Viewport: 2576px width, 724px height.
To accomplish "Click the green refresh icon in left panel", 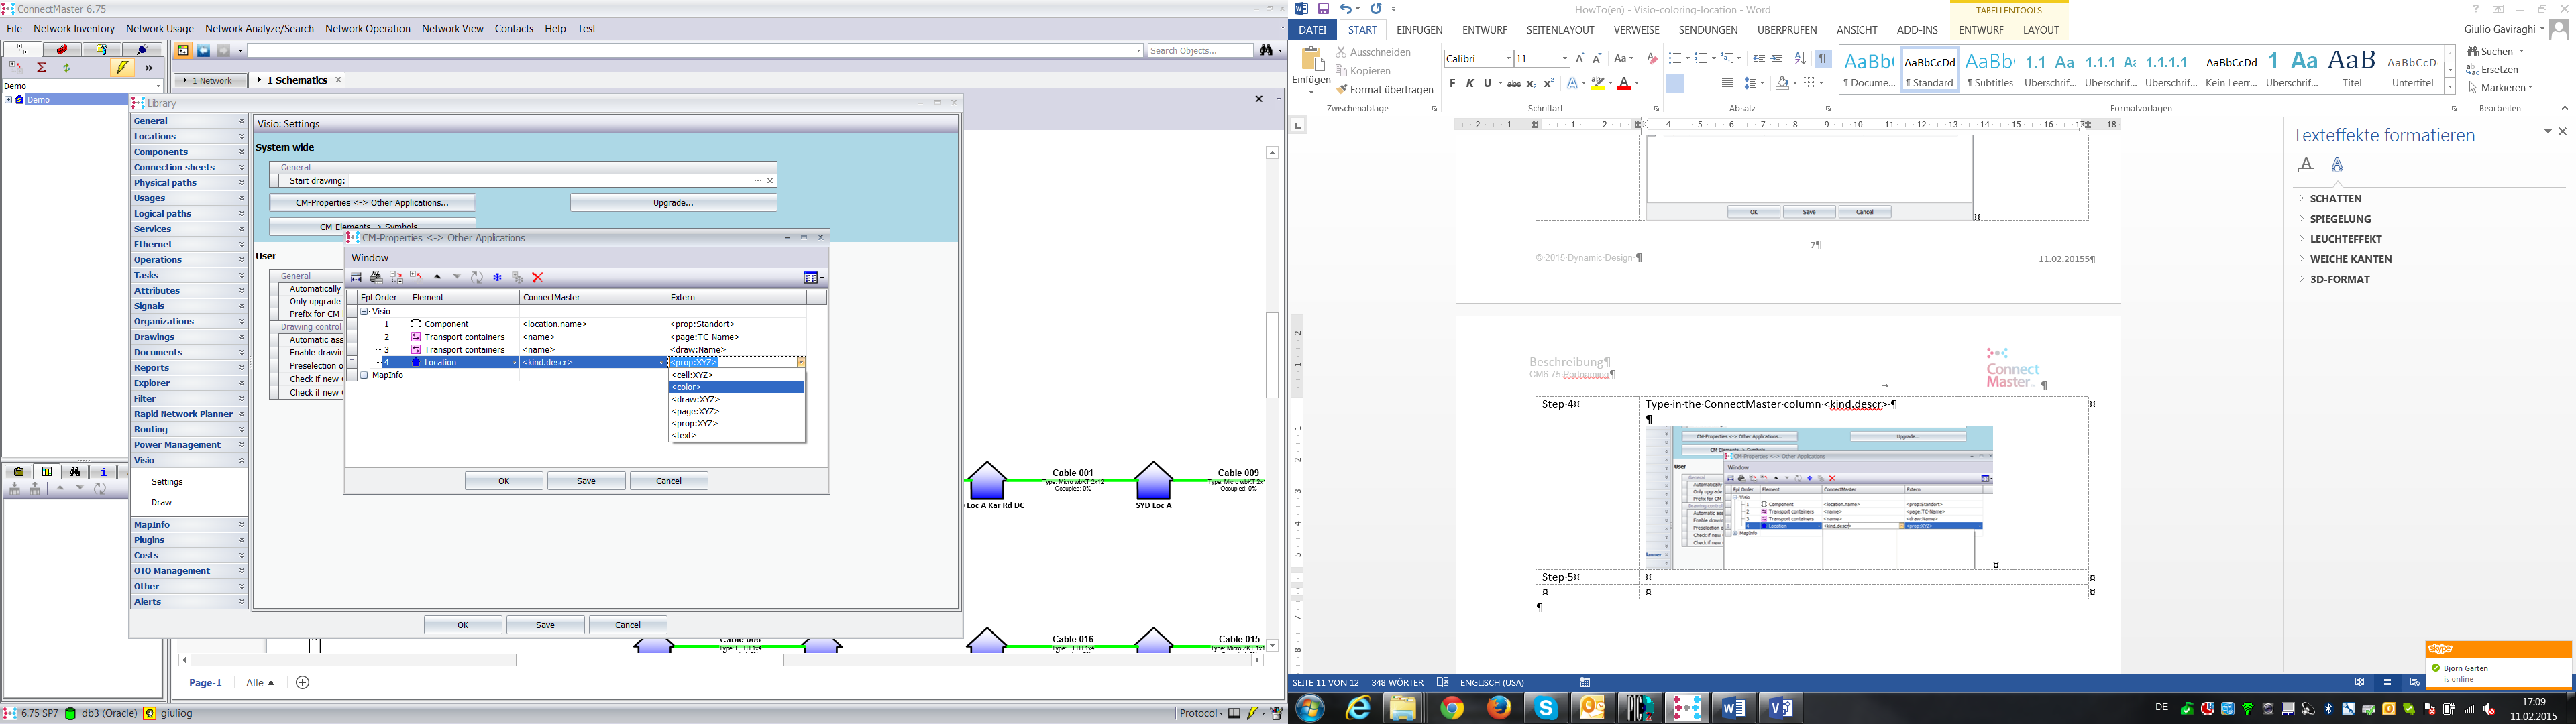I will point(67,68).
